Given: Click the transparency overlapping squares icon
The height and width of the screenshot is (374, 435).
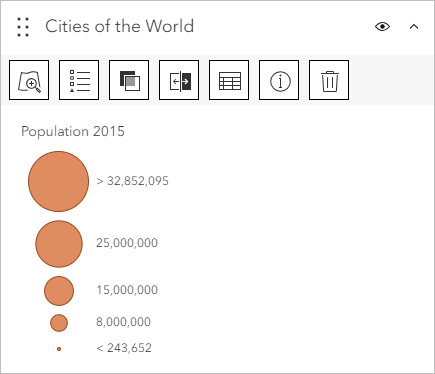Looking at the screenshot, I should tap(129, 80).
